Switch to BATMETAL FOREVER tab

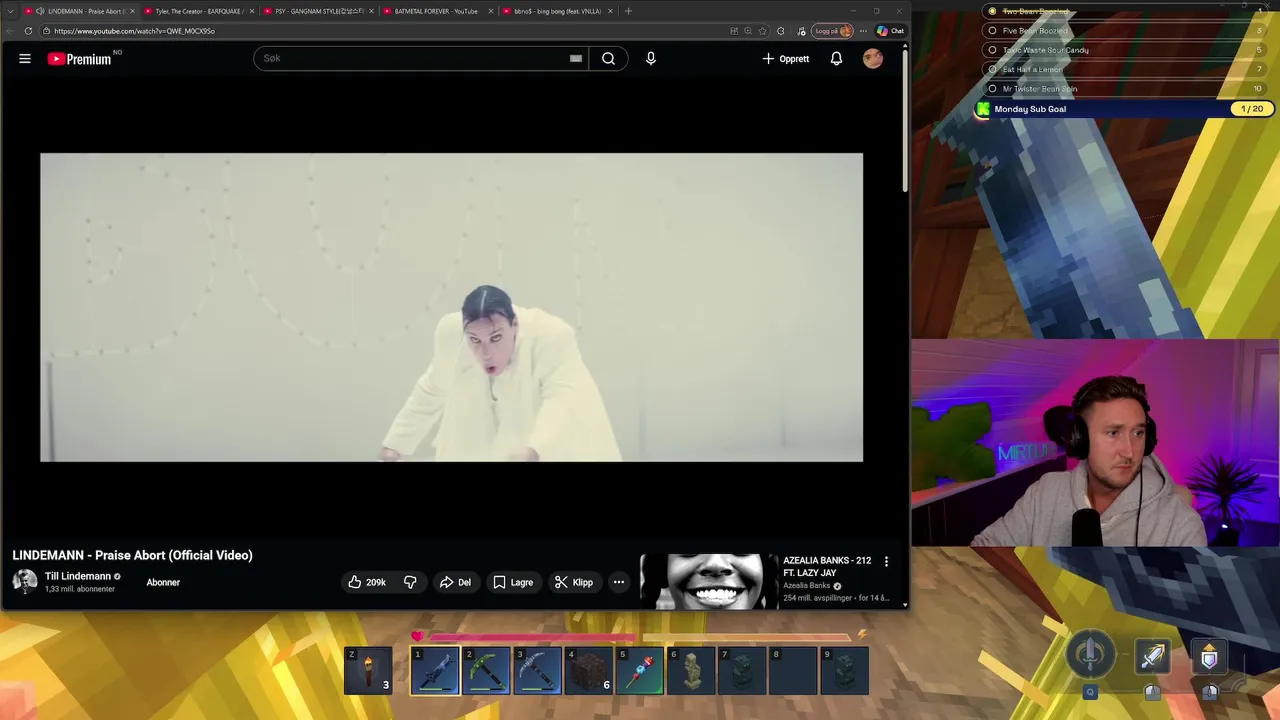438,11
